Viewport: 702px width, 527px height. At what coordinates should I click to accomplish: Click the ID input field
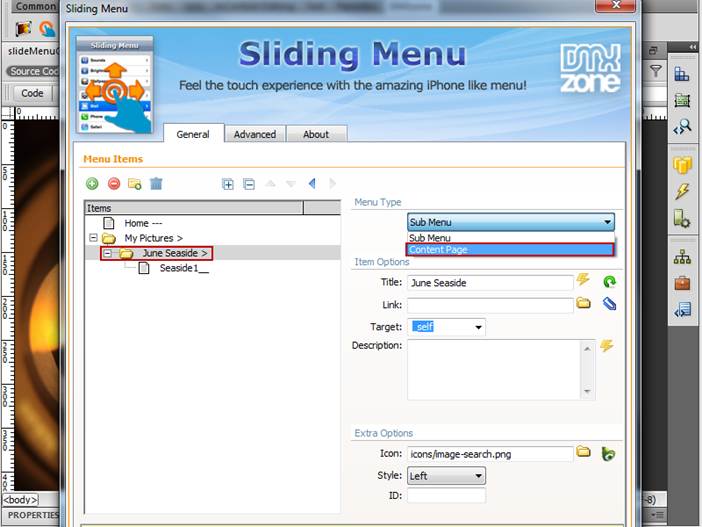(x=446, y=496)
